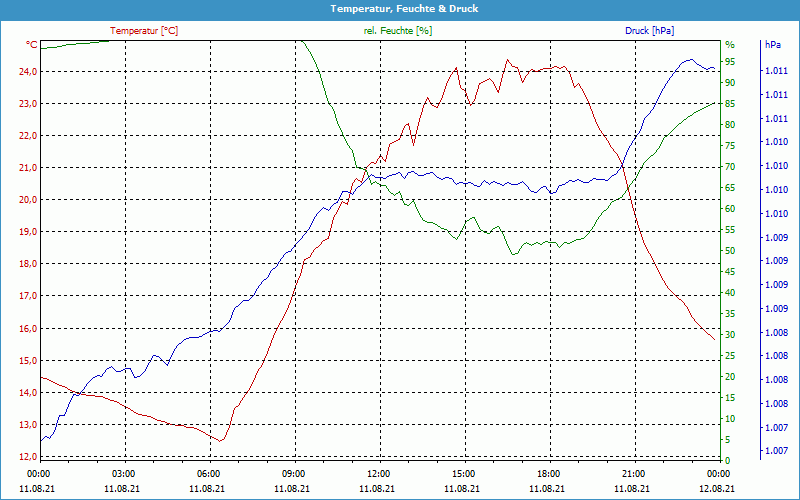Select the single-digit 5 on humidity axis
Image resolution: width=800 pixels, height=500 pixels.
728,440
